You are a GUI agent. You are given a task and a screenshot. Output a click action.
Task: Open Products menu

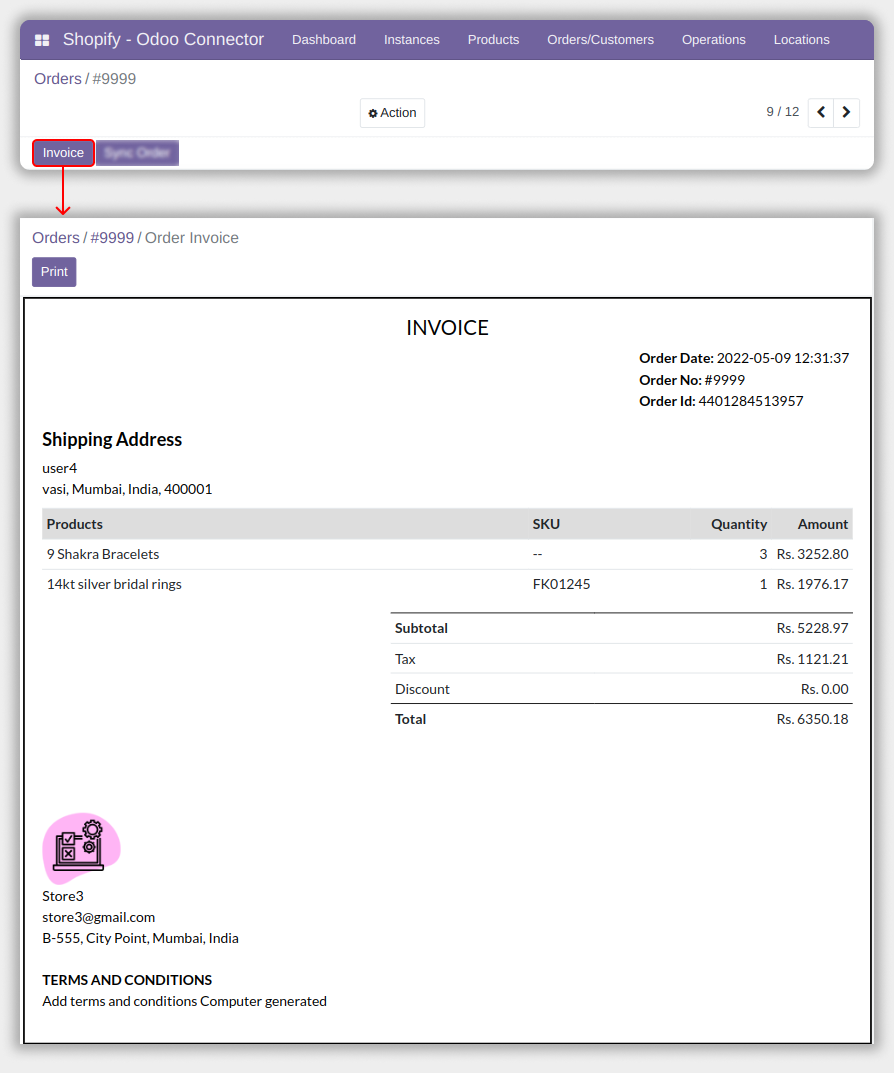click(x=493, y=40)
